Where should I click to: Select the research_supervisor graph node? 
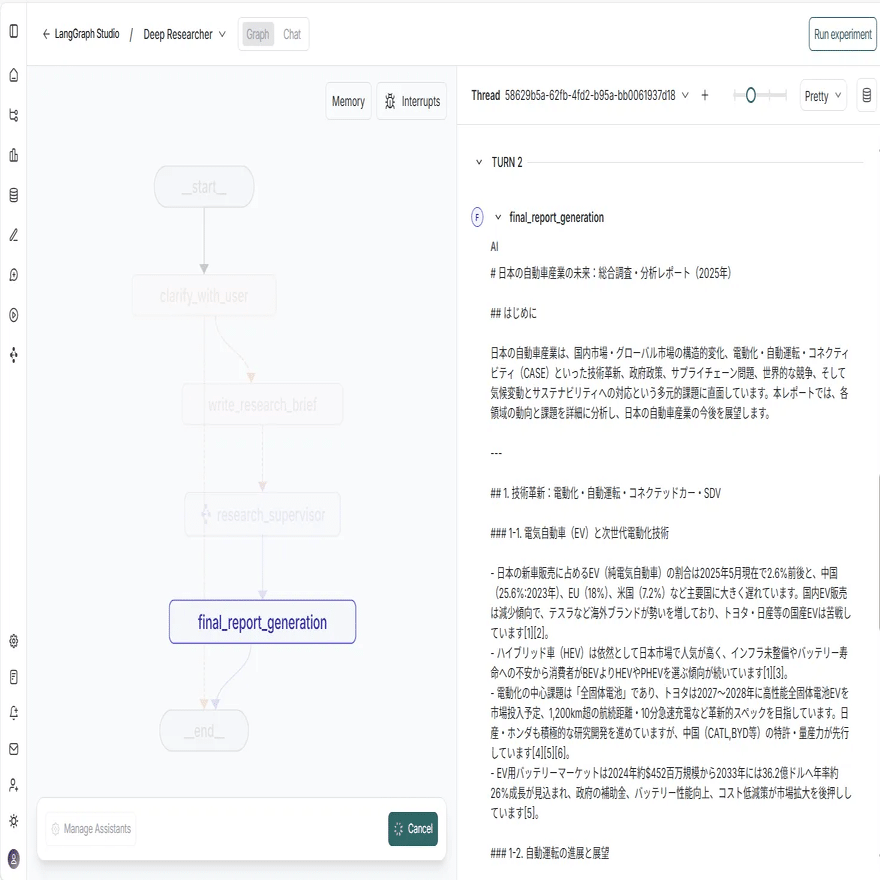262,514
